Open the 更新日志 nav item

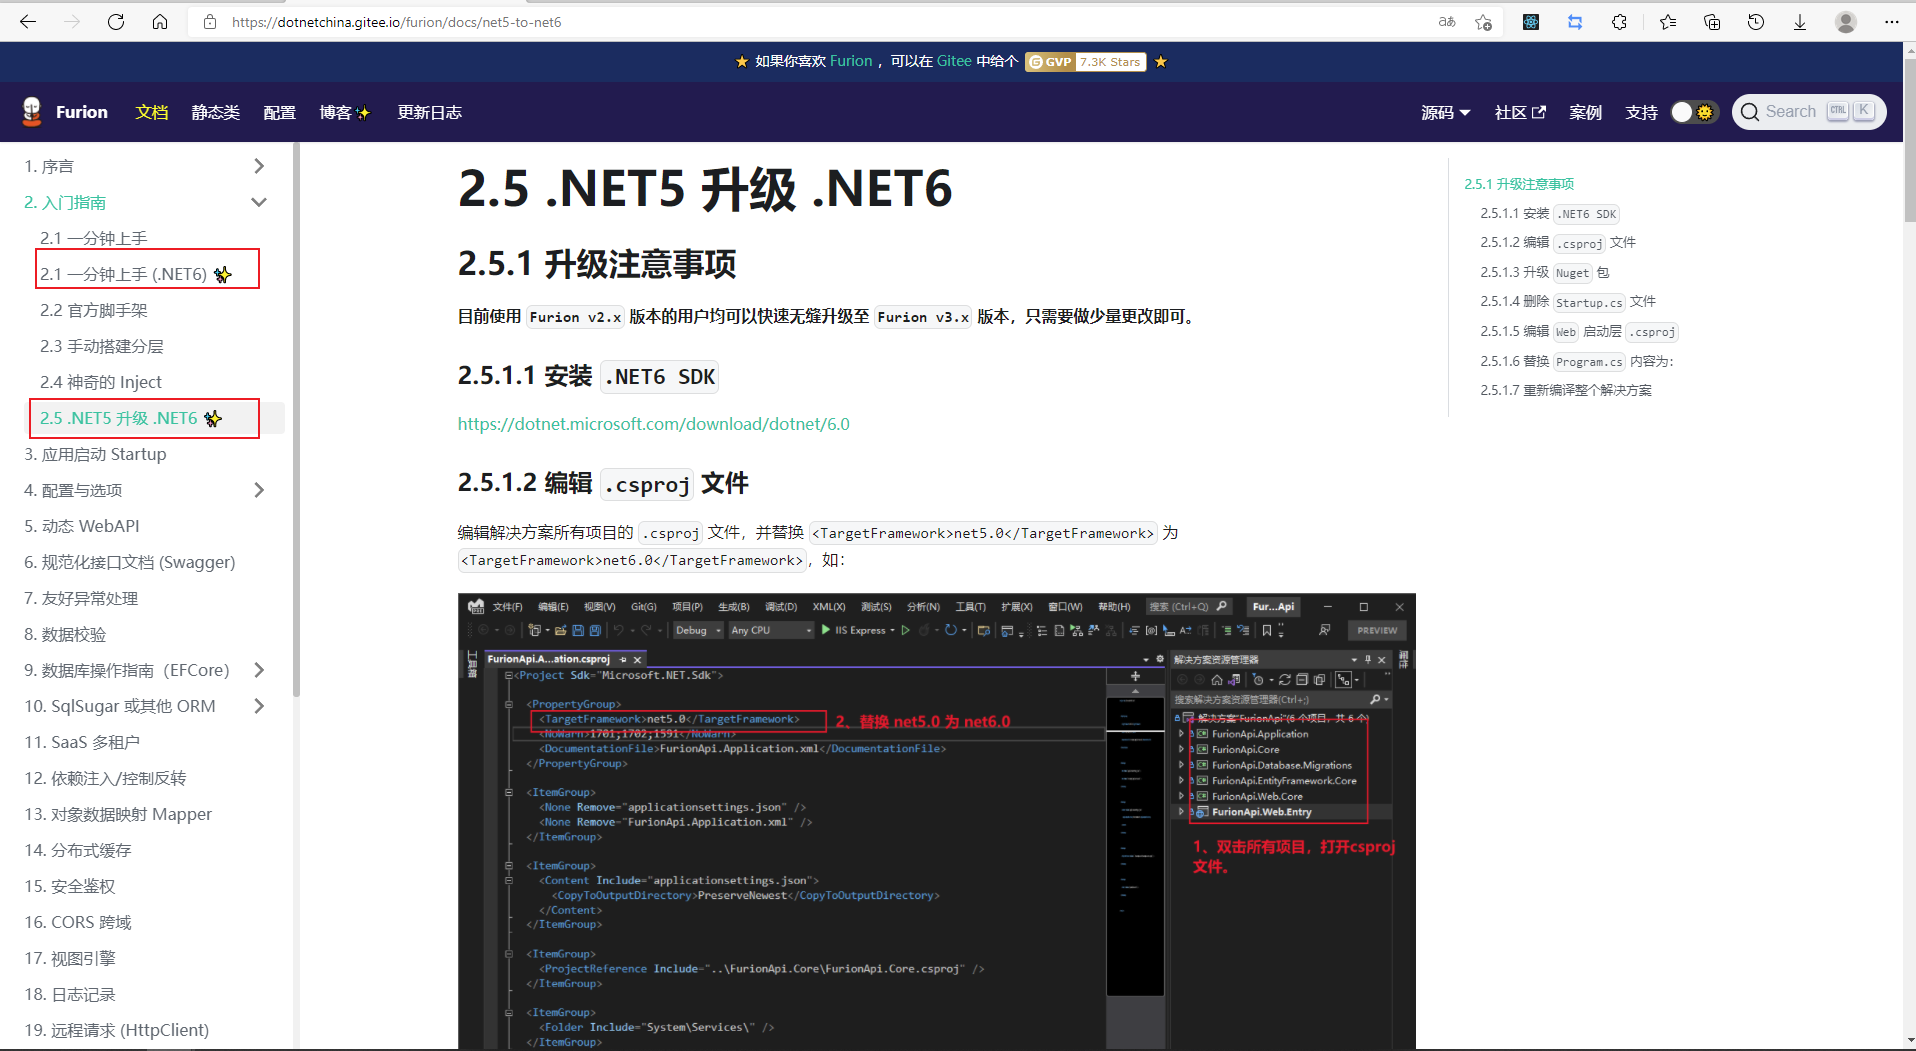click(x=430, y=112)
